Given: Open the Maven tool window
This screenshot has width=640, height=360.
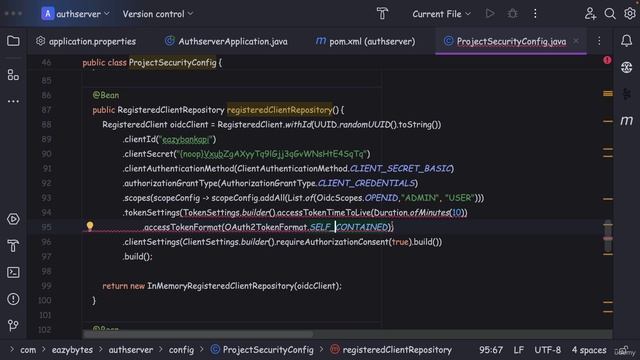Looking at the screenshot, I should 627,120.
